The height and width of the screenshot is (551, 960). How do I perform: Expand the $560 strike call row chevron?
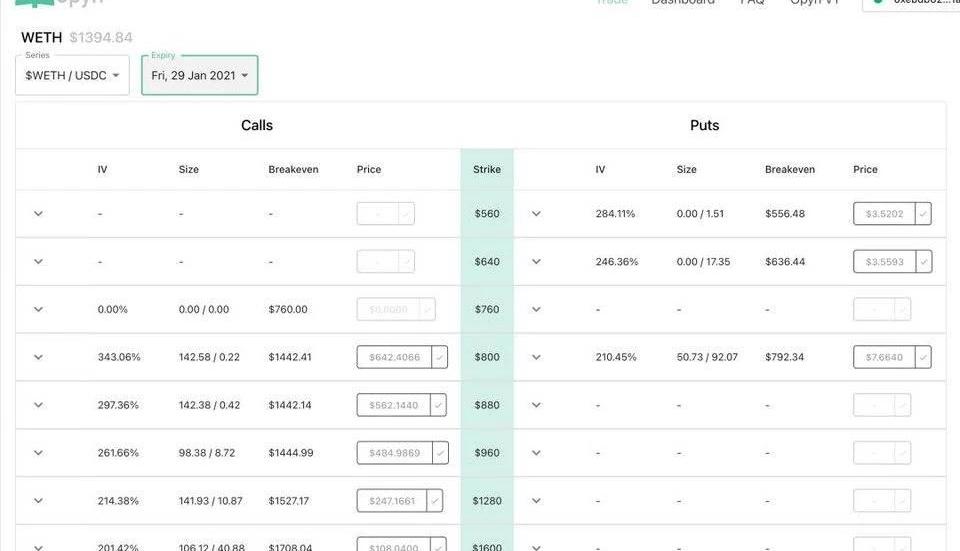pos(39,214)
